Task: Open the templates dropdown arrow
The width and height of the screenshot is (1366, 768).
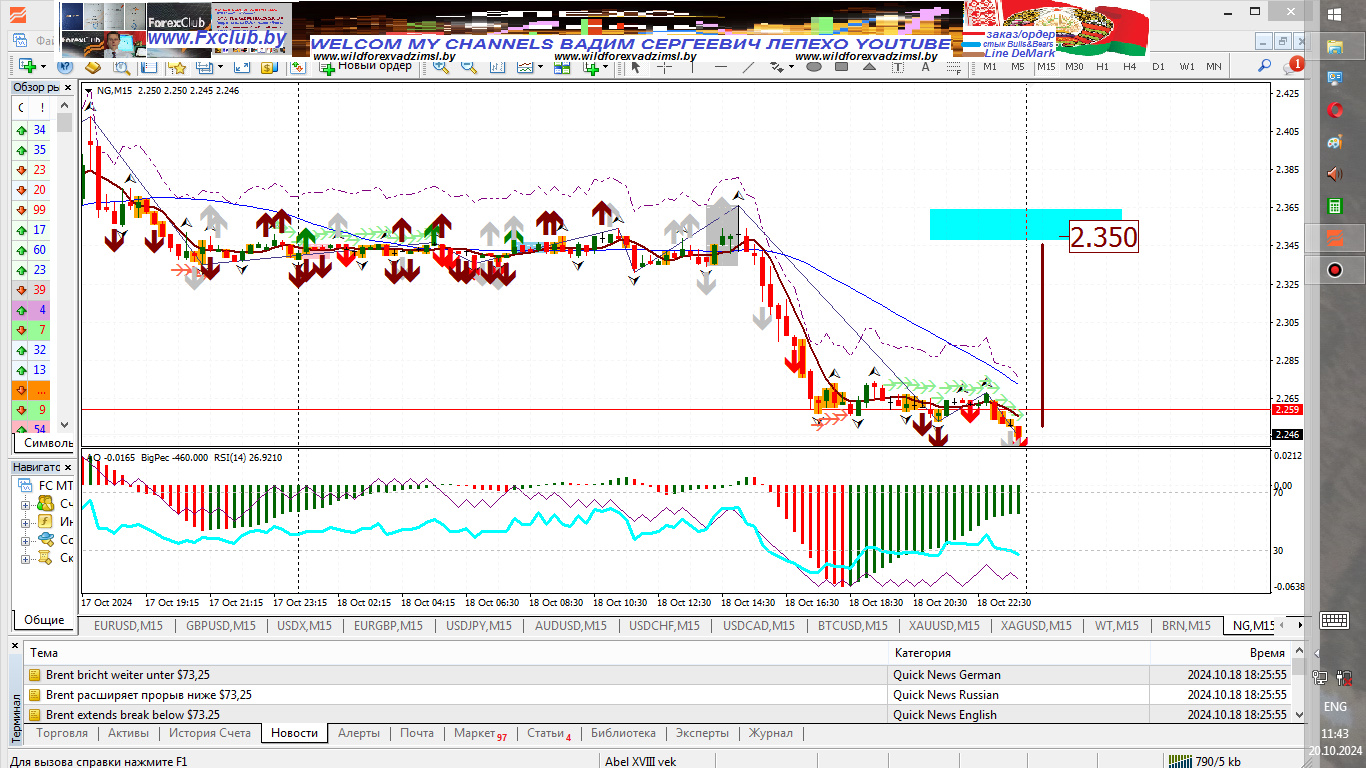Action: (540, 67)
